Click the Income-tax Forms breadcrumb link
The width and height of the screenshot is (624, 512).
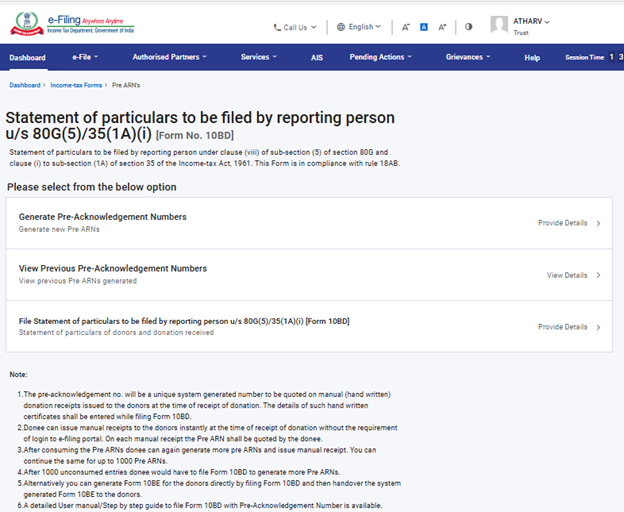[x=78, y=86]
